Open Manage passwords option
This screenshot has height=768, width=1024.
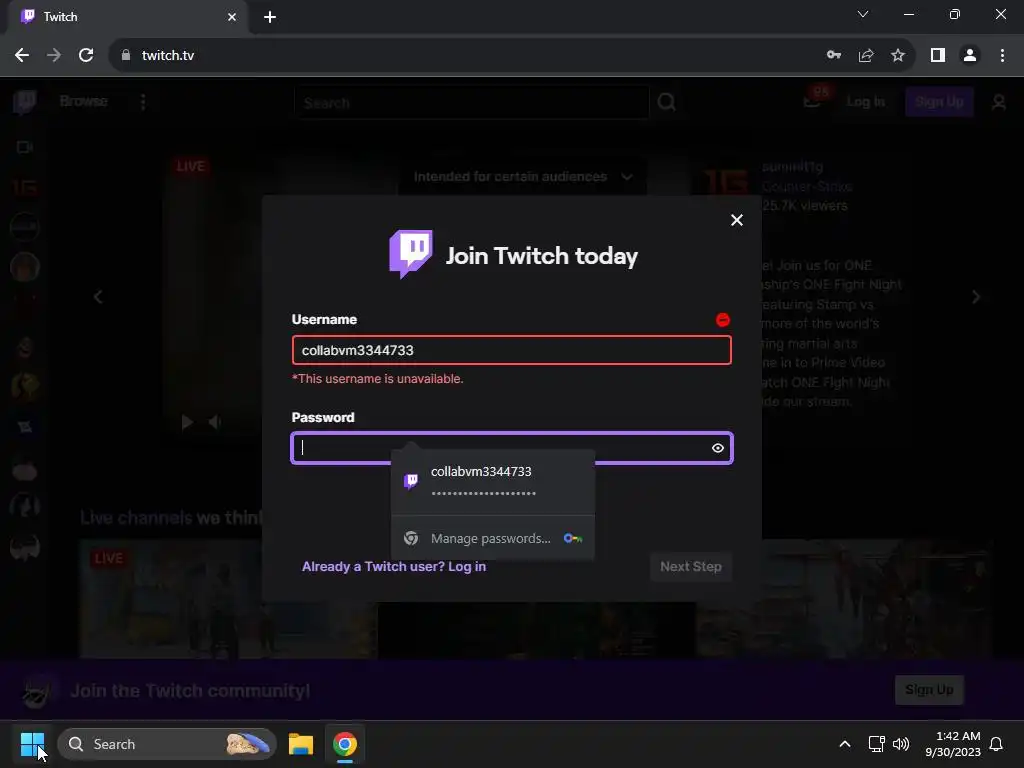pos(493,538)
